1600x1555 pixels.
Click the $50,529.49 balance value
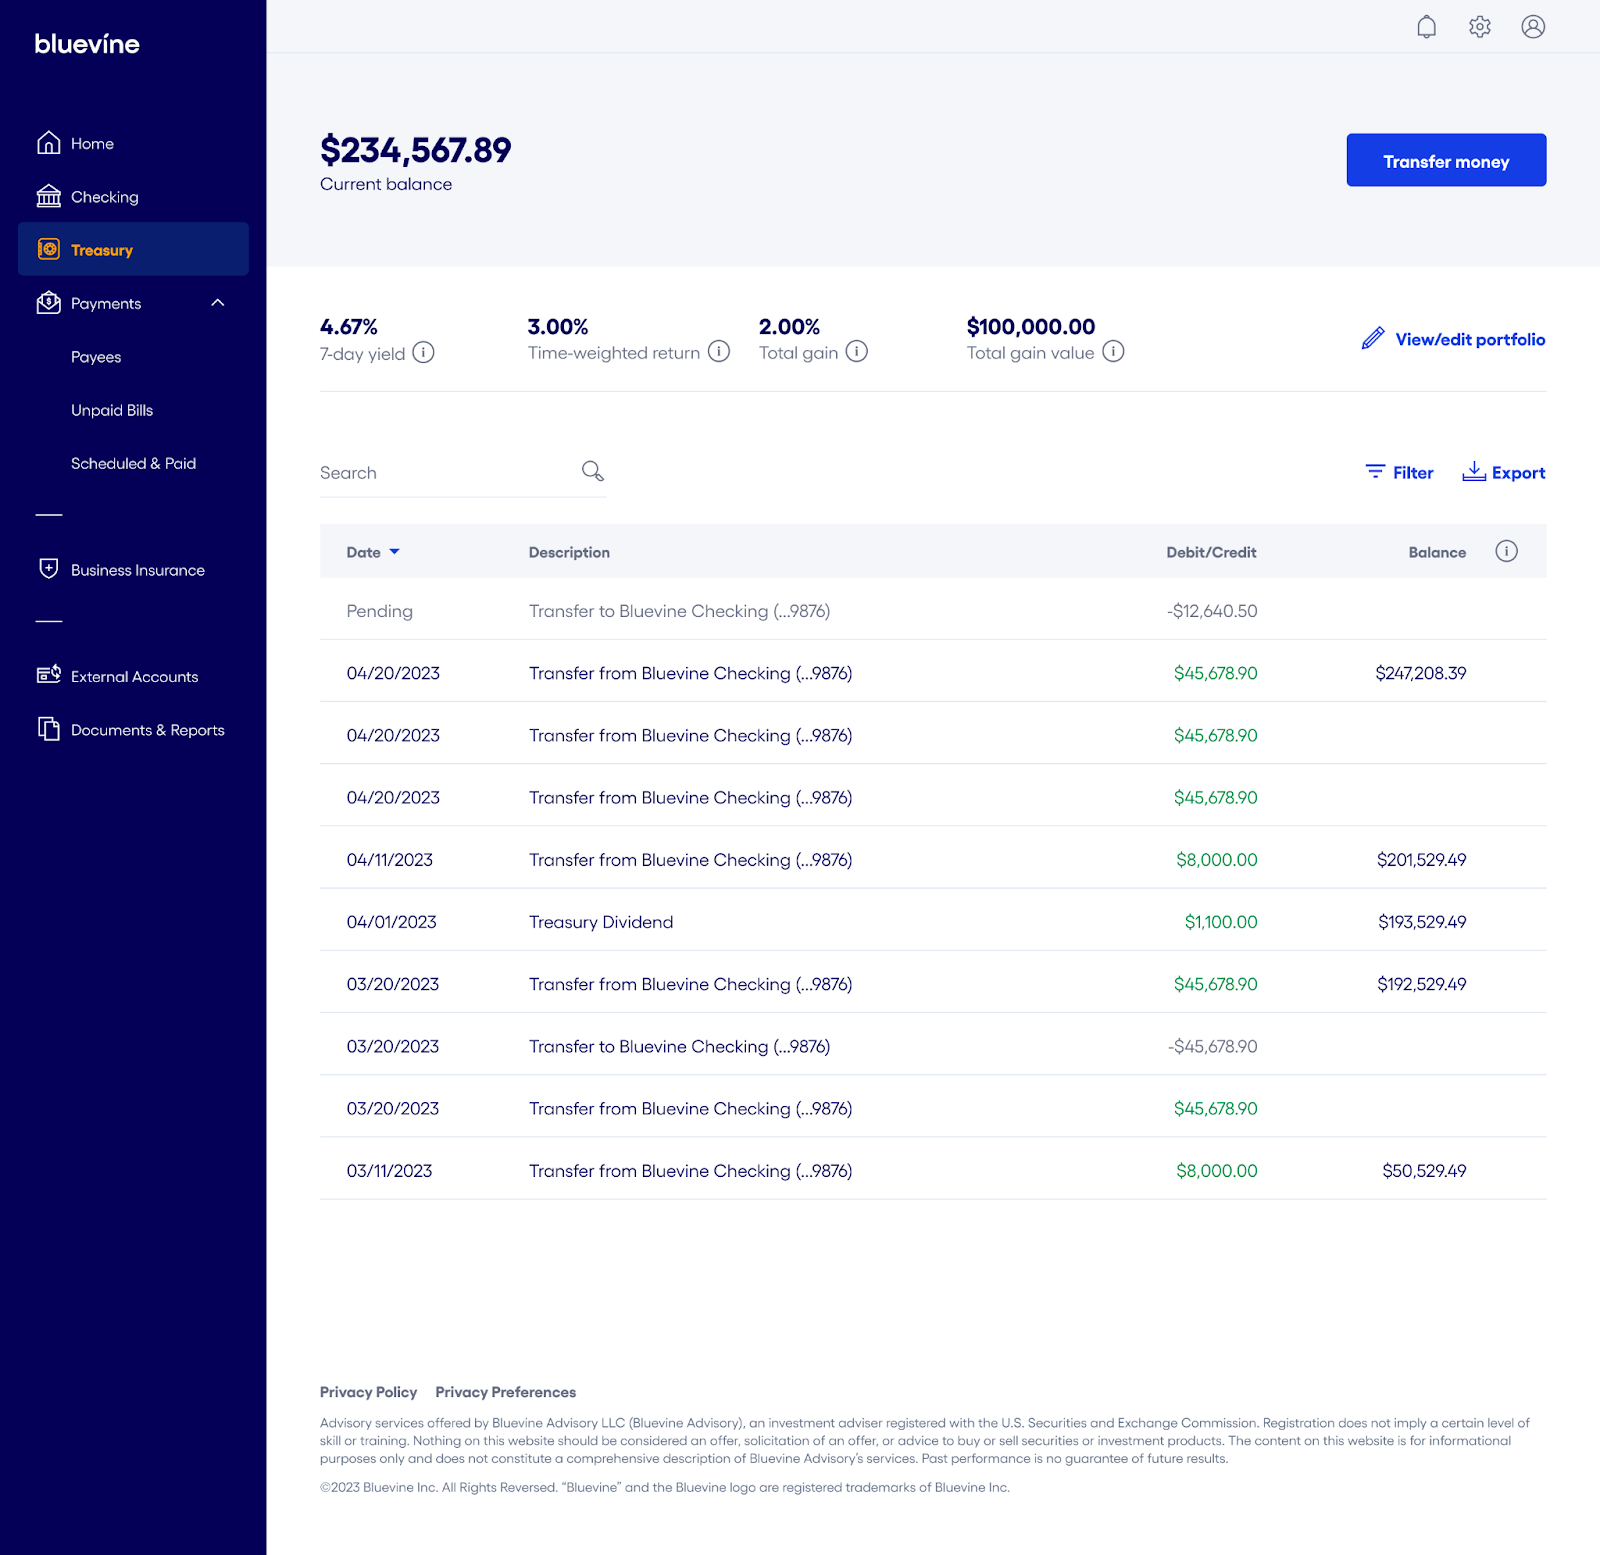[1424, 1171]
